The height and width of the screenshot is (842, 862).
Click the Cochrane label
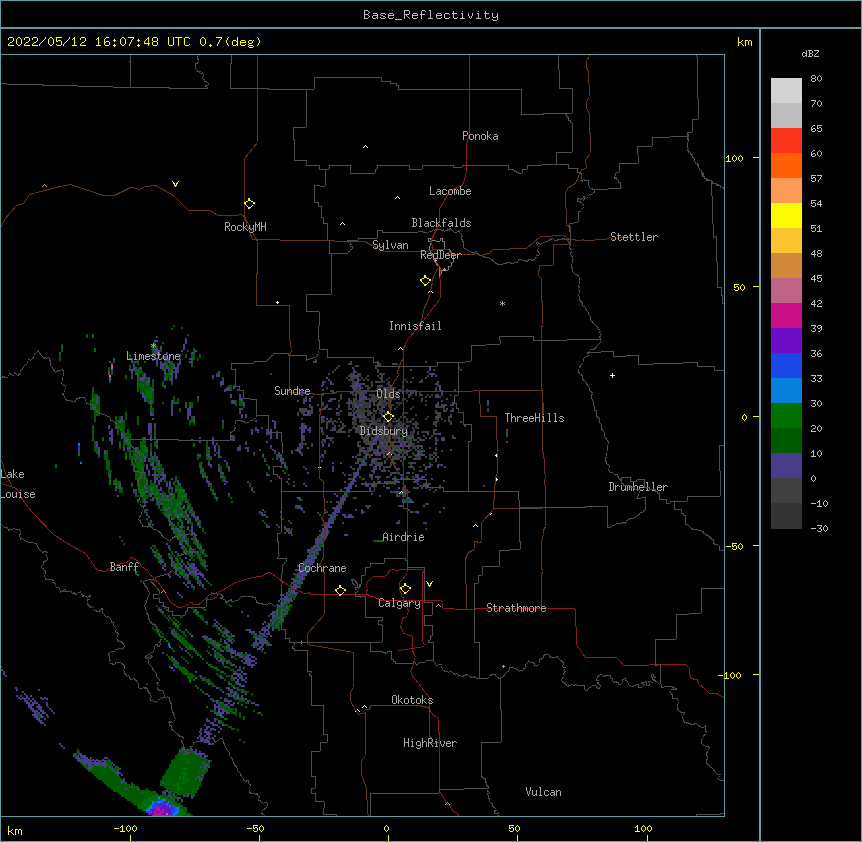tap(322, 568)
